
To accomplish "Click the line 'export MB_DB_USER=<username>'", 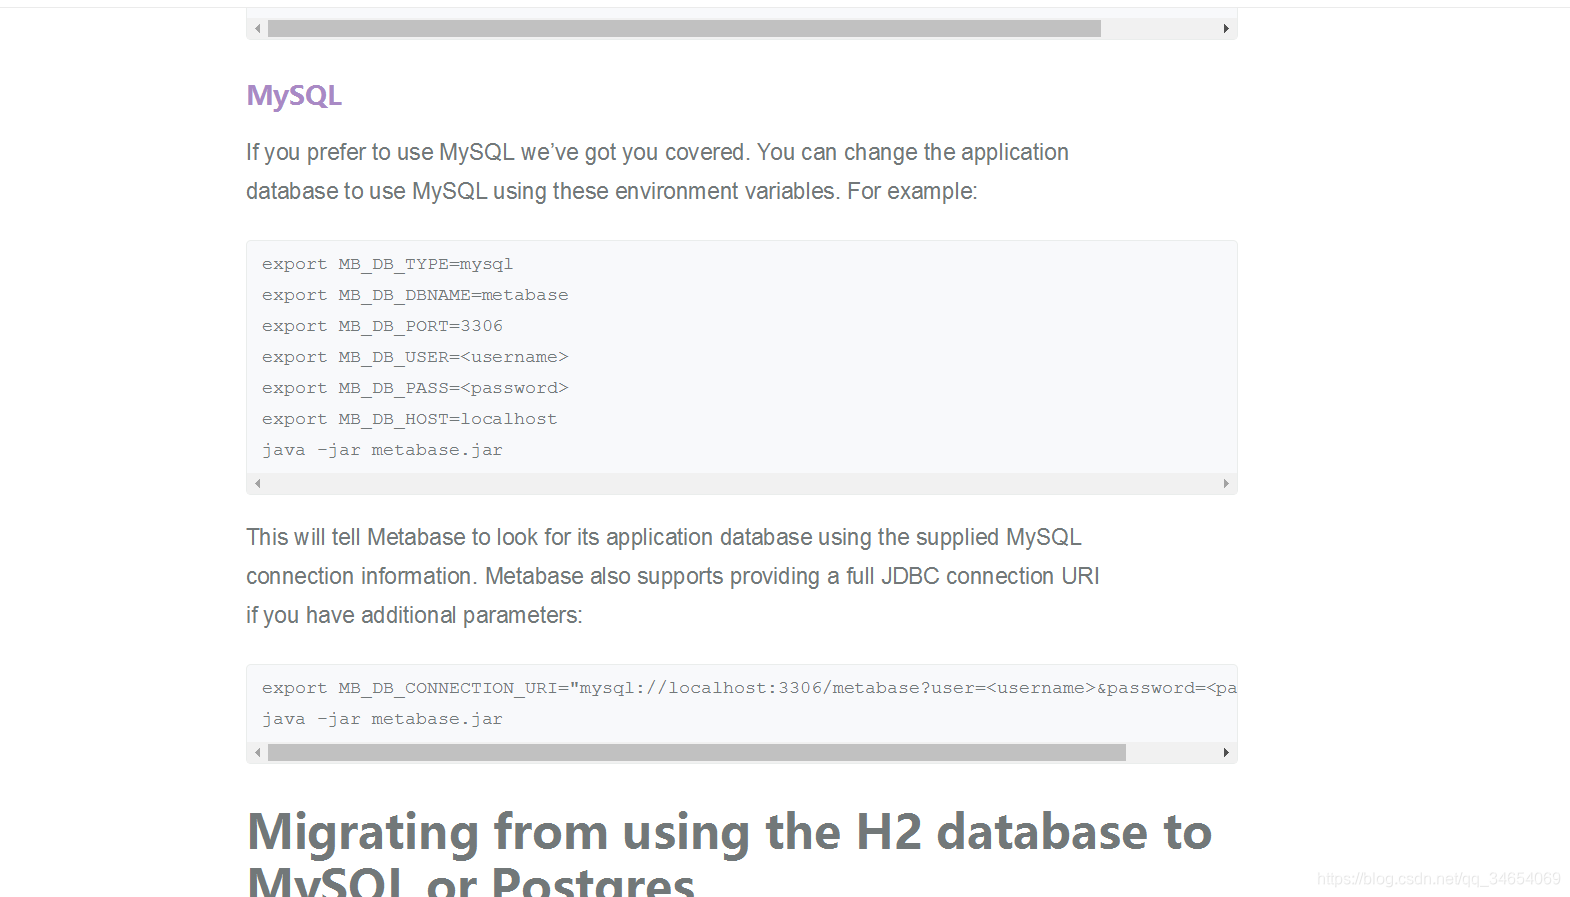I will (x=415, y=357).
